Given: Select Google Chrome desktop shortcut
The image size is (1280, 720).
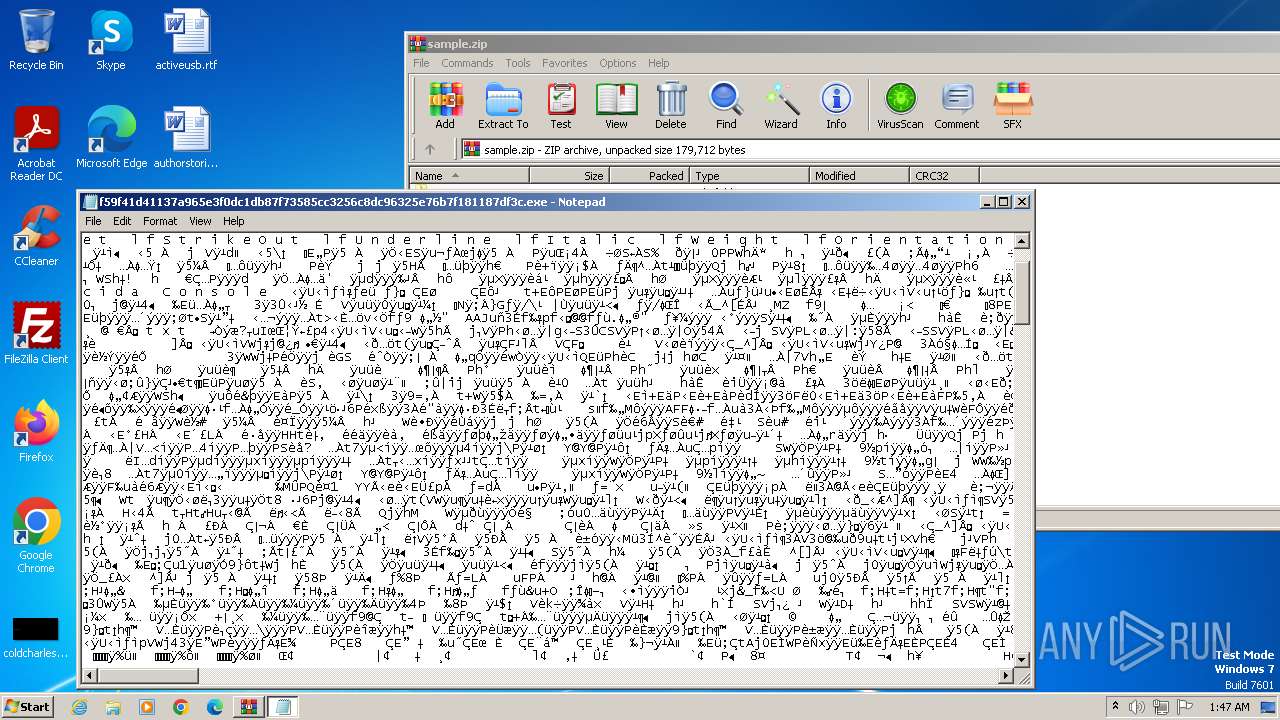Looking at the screenshot, I should (x=36, y=536).
